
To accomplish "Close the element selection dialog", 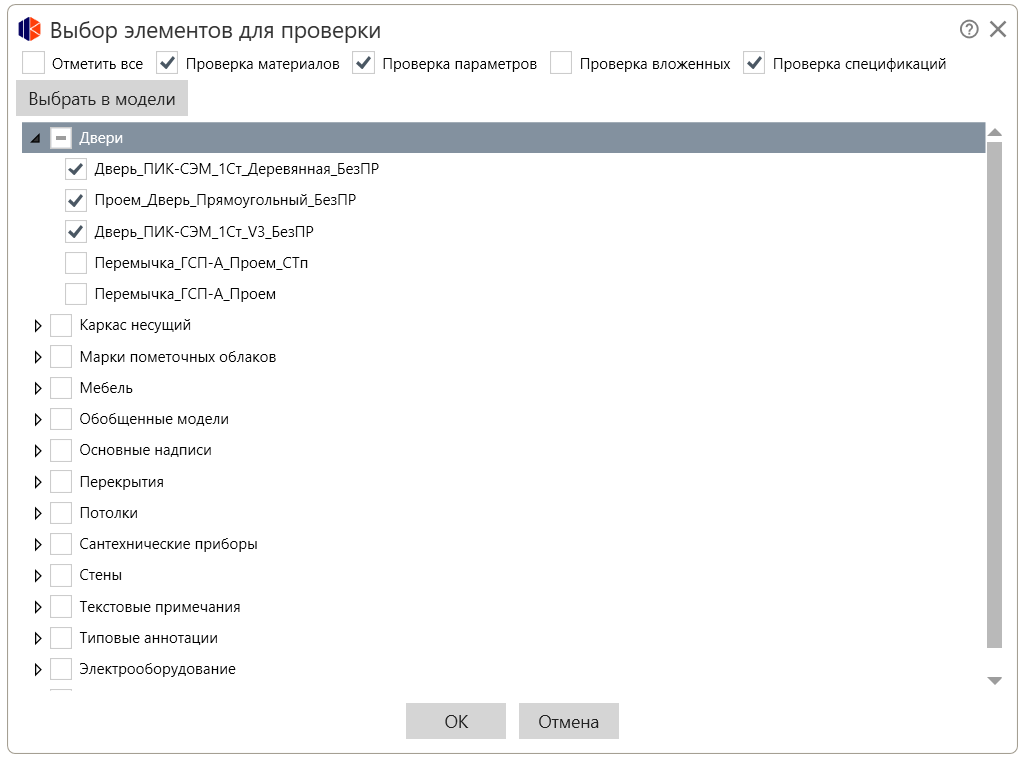I will tap(998, 29).
